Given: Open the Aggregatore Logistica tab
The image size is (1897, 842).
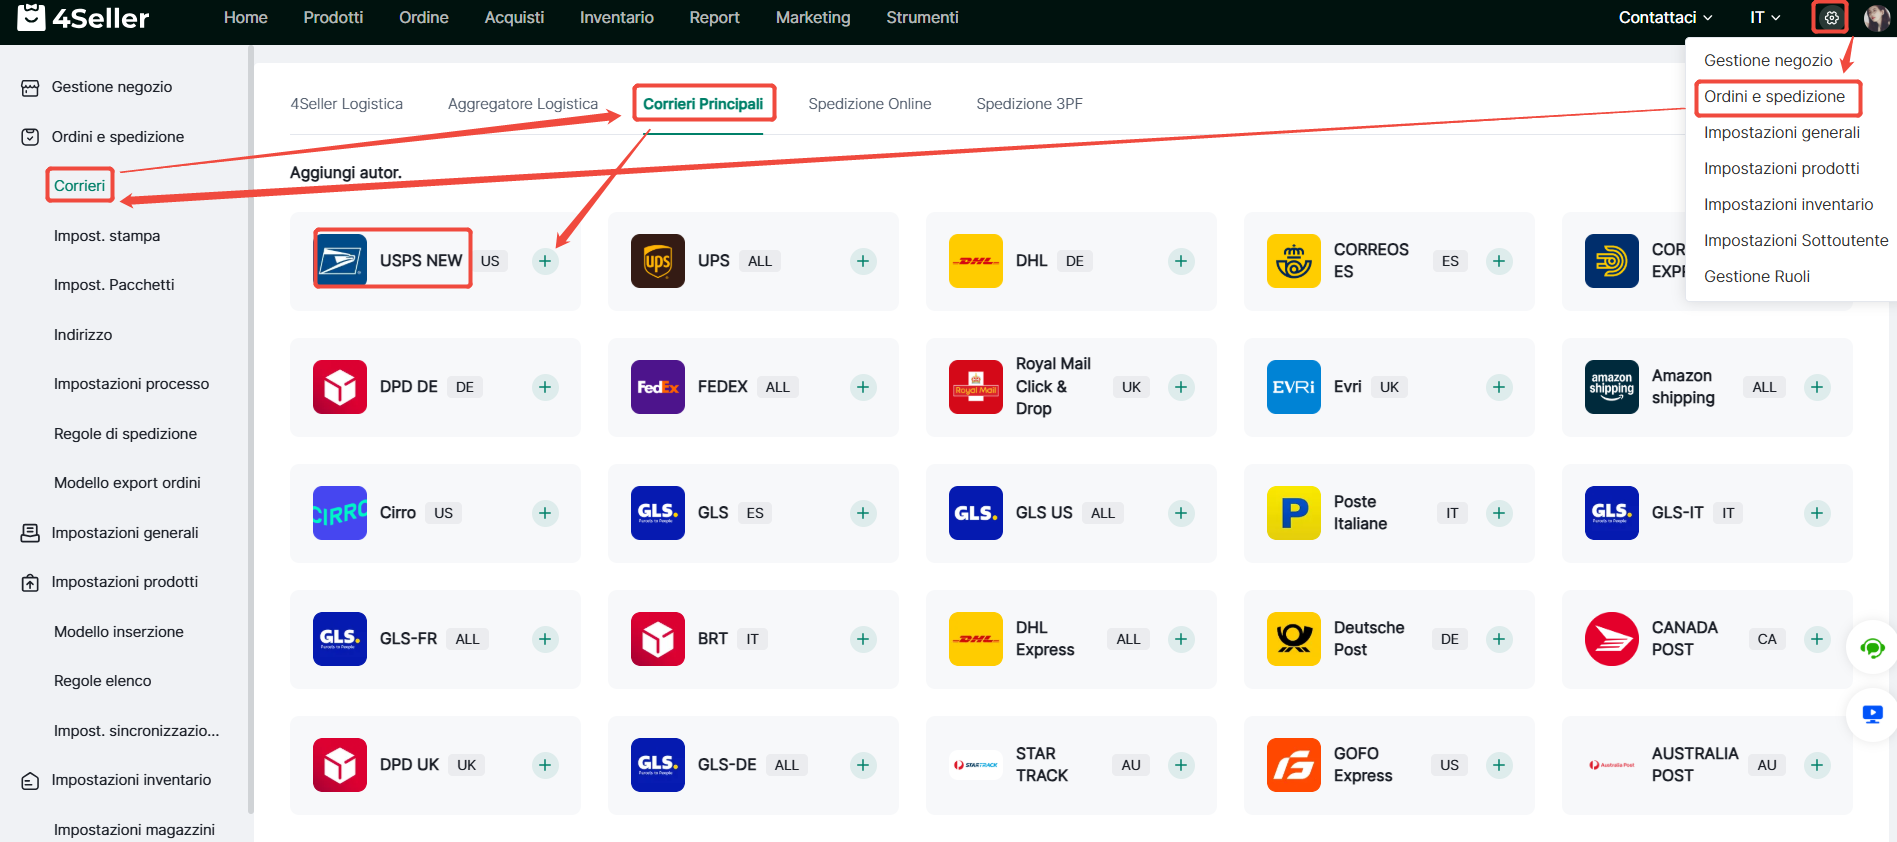Looking at the screenshot, I should tap(522, 104).
